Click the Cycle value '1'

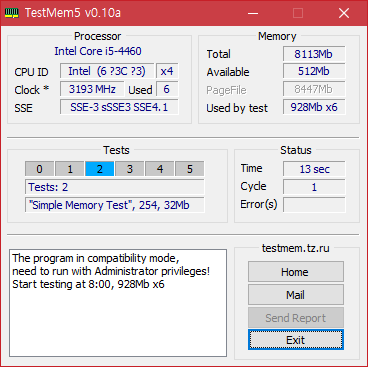[x=314, y=187]
